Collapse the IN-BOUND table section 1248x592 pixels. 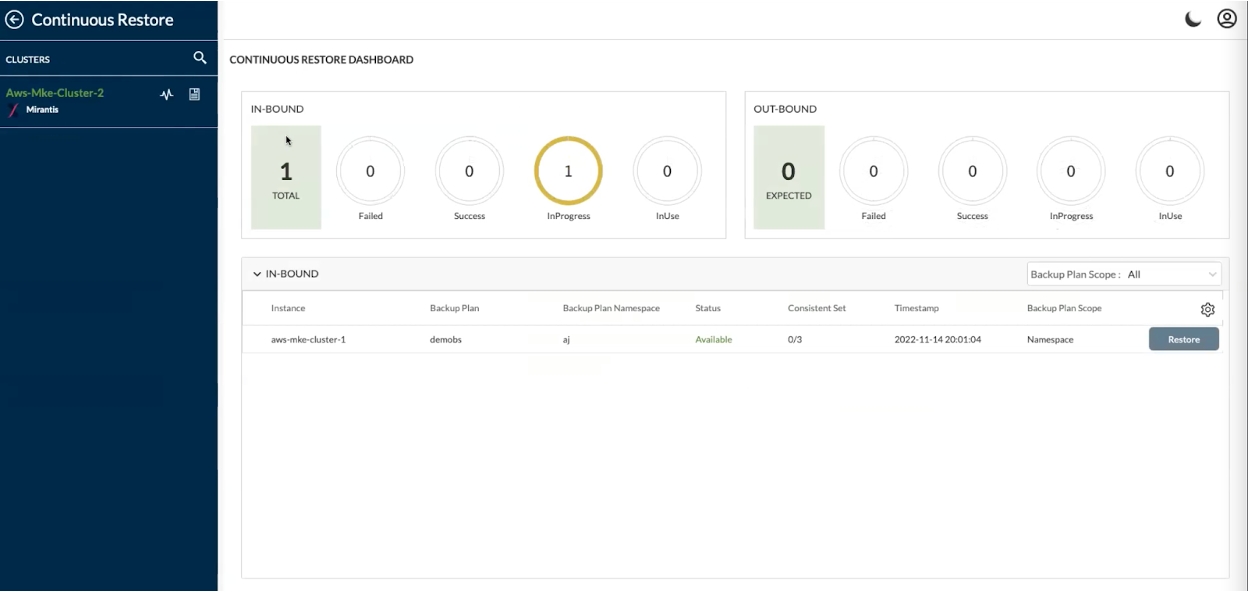coord(257,274)
